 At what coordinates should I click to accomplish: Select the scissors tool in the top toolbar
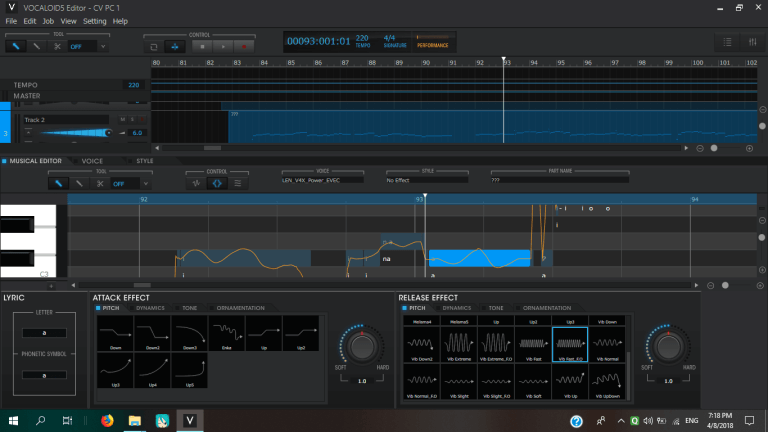(x=57, y=47)
